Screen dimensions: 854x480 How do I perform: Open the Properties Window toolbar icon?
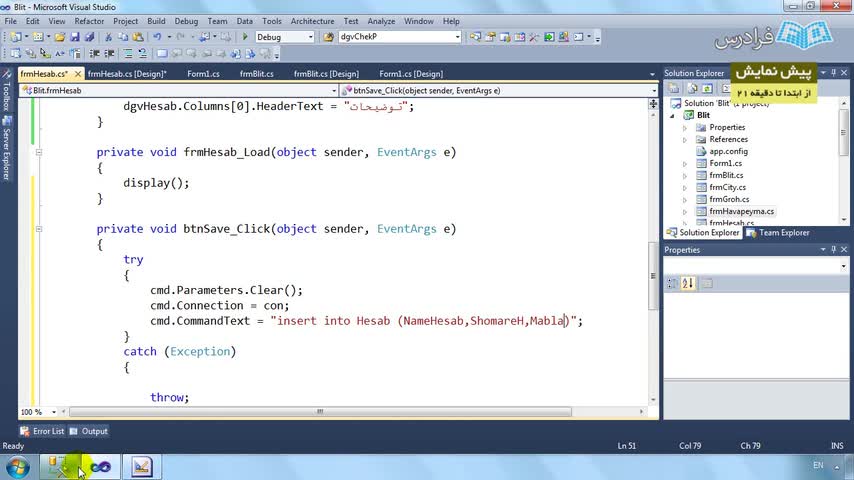(x=490, y=37)
